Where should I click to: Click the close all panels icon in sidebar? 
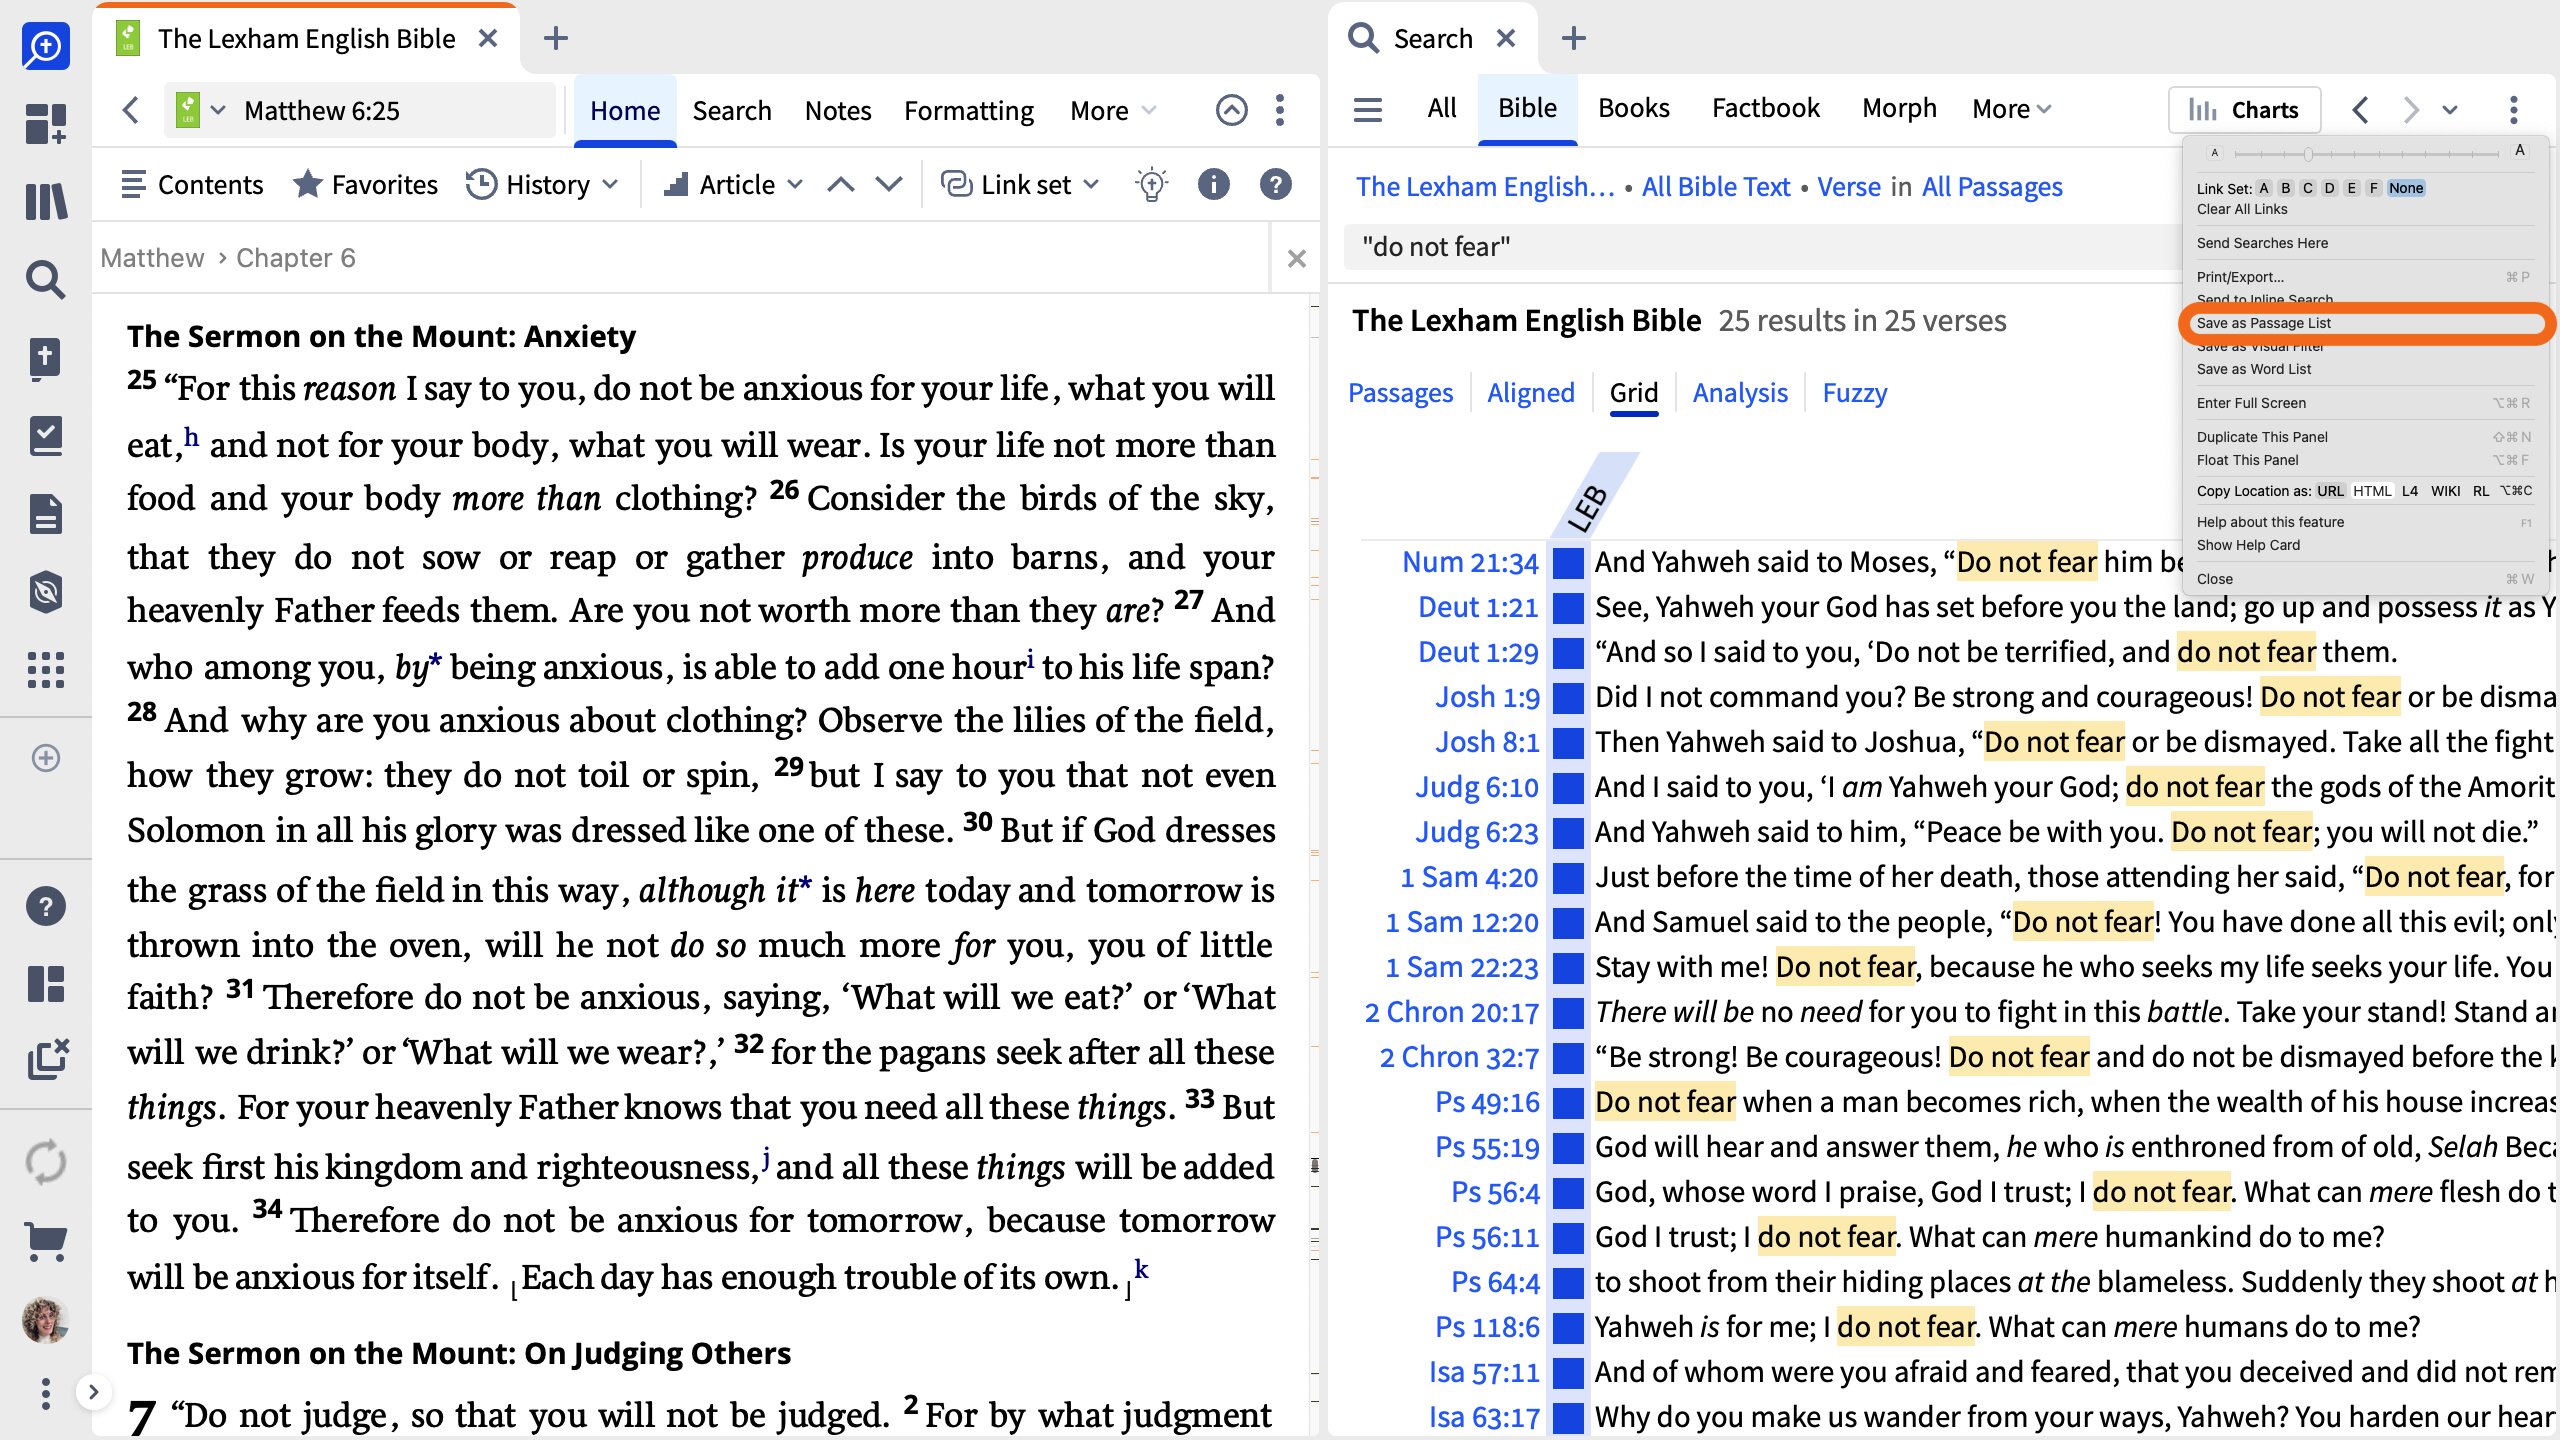[x=47, y=1060]
